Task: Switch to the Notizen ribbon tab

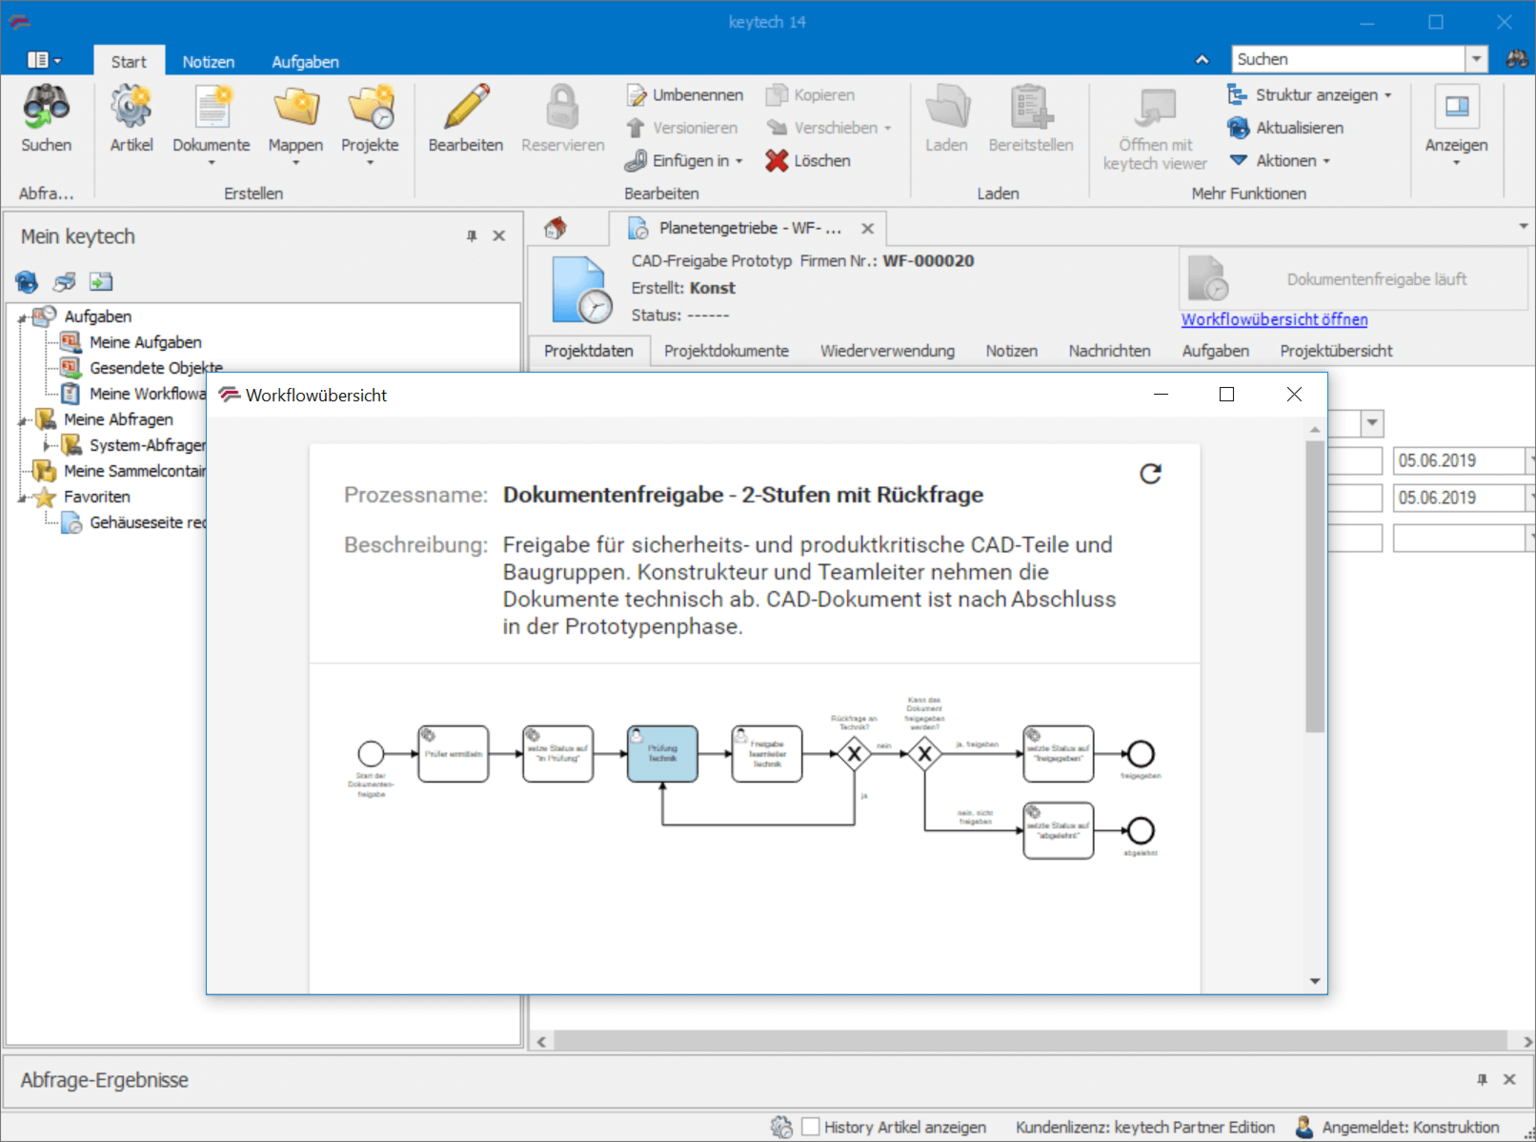Action: (x=208, y=62)
